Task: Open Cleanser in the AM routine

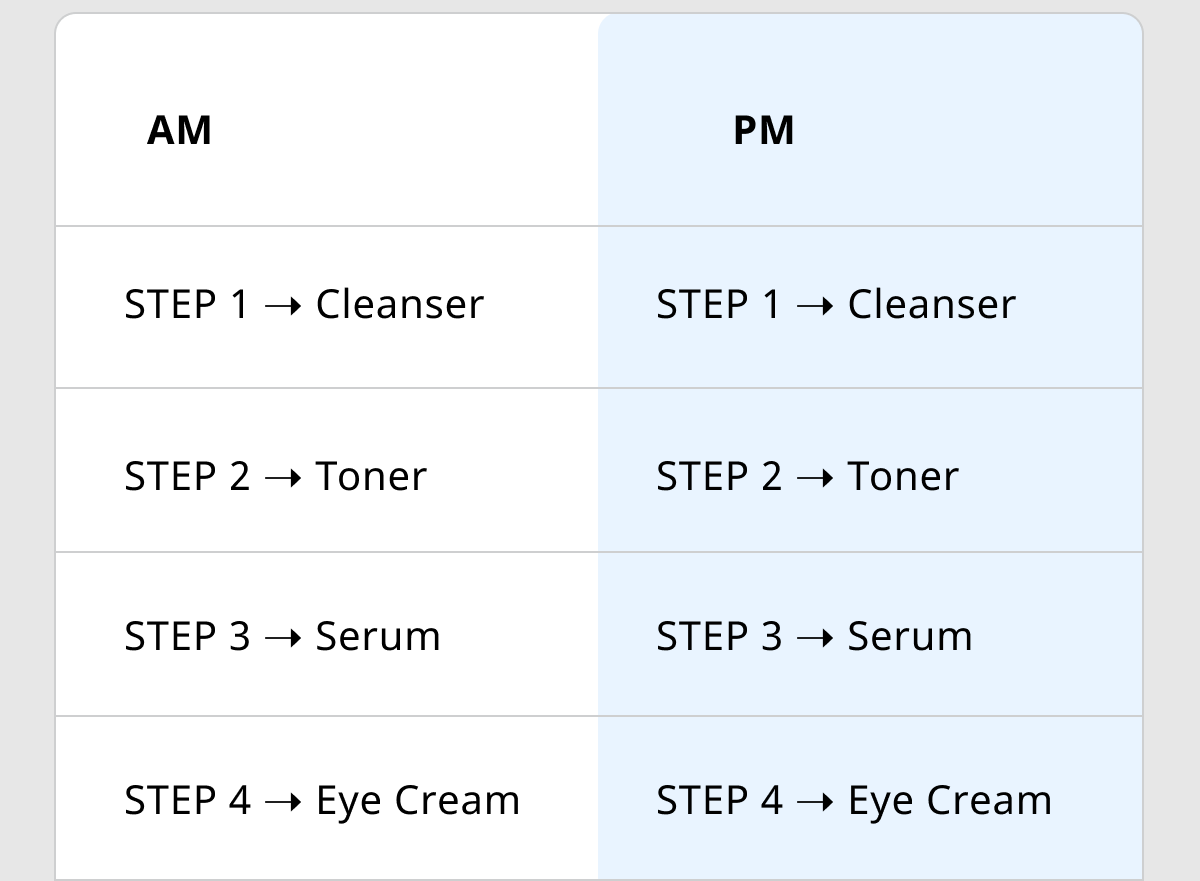Action: (400, 304)
